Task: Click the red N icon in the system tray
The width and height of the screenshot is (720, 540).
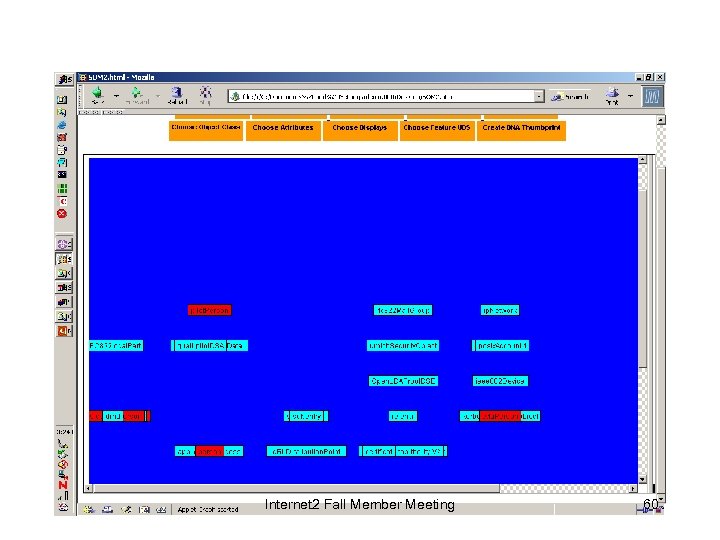Action: click(x=63, y=485)
